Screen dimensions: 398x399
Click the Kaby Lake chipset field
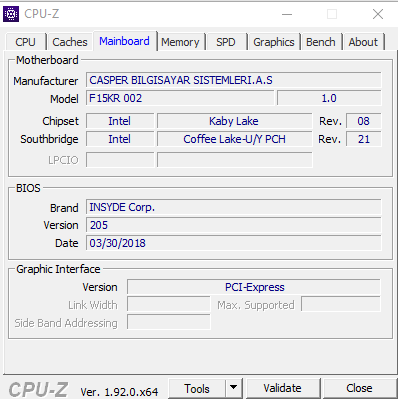click(x=234, y=121)
